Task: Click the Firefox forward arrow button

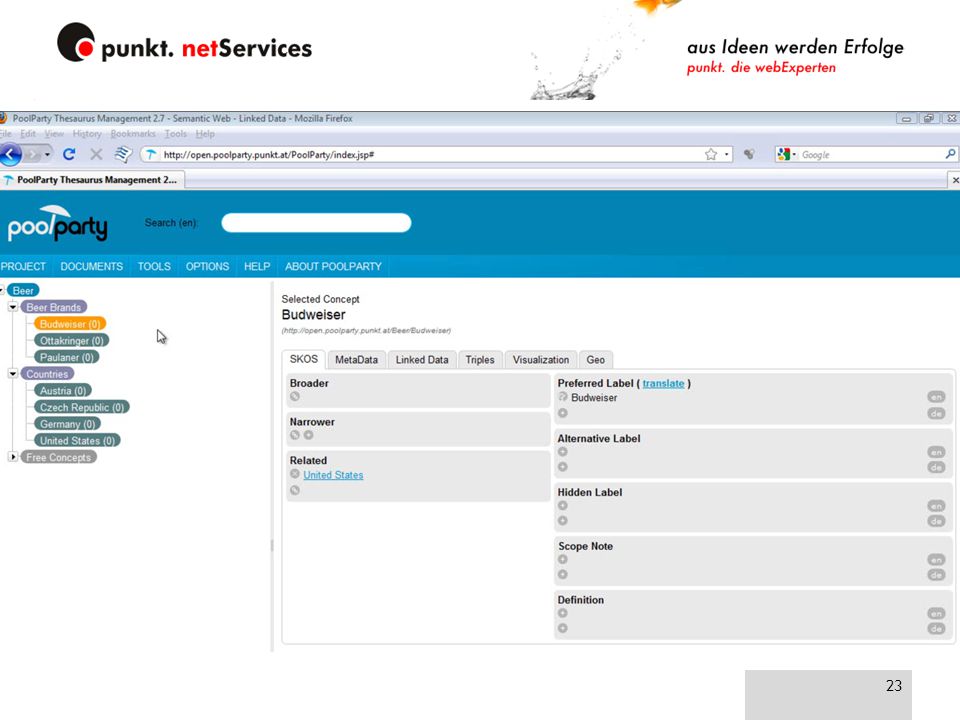Action: (x=33, y=154)
